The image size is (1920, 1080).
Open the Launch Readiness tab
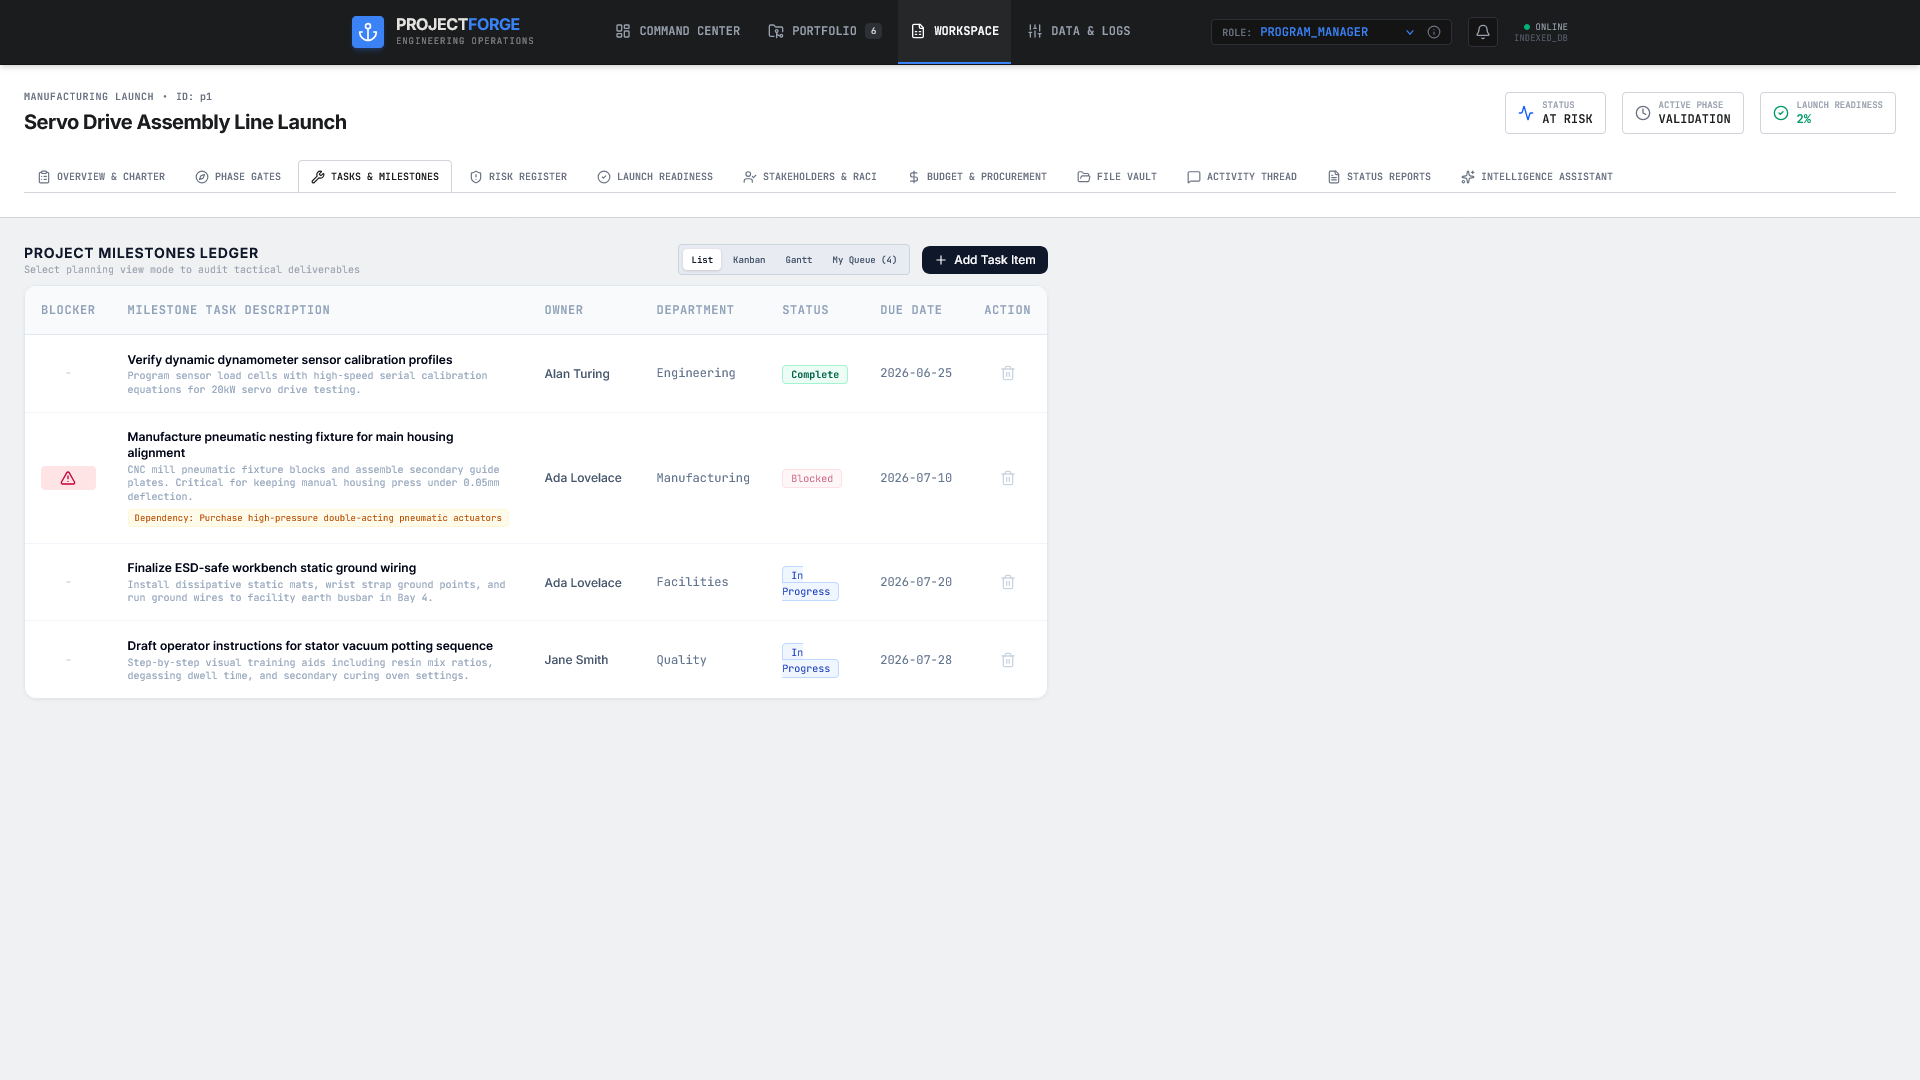[x=655, y=177]
